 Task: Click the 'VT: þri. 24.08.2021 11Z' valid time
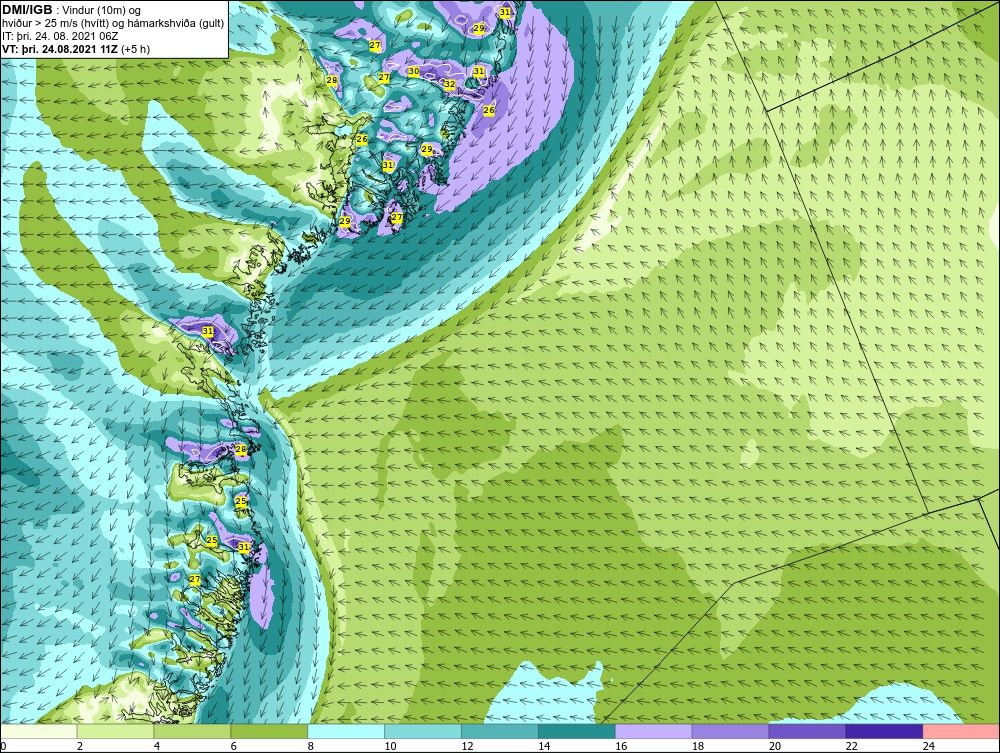60,49
